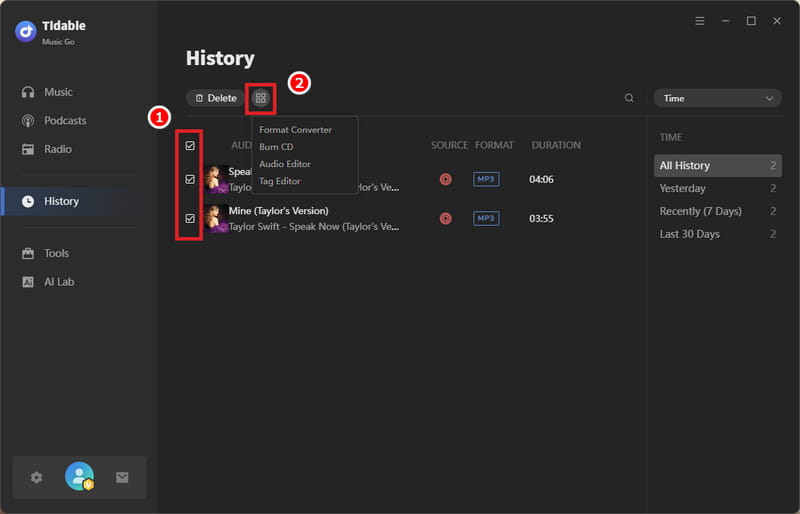Image resolution: width=800 pixels, height=514 pixels.
Task: Click Taylor Swift - Speak Now album text
Action: (x=314, y=227)
